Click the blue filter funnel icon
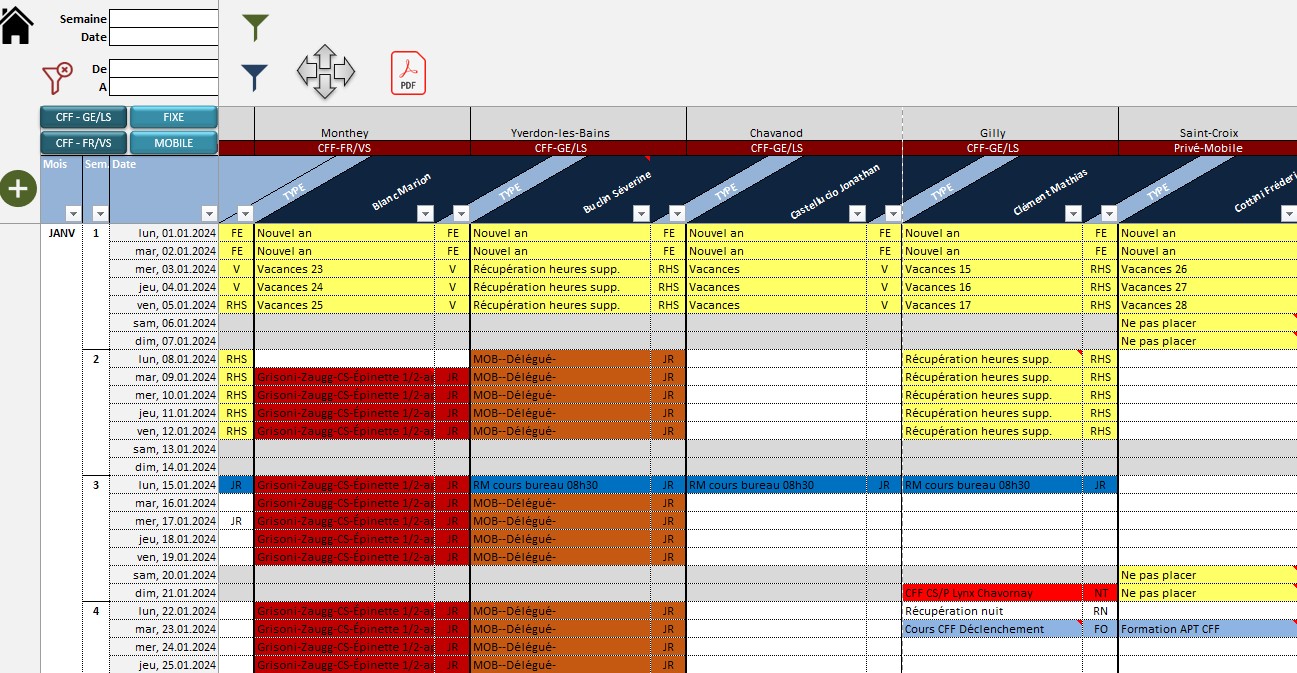The height and width of the screenshot is (673, 1297). click(x=256, y=77)
